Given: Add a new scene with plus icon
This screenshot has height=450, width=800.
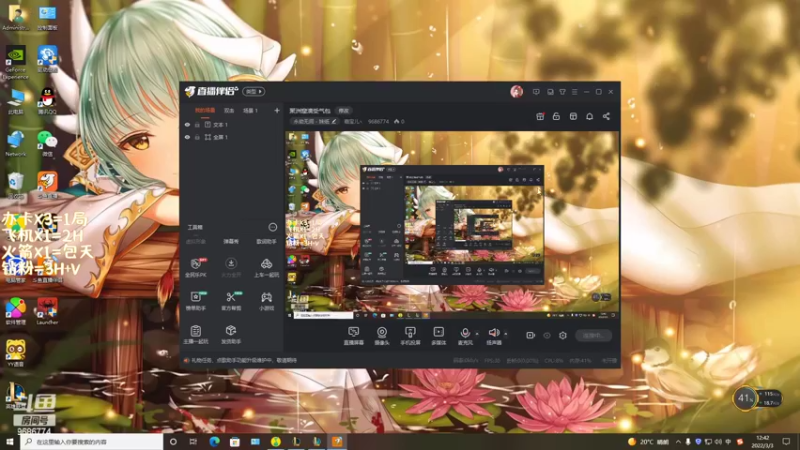Looking at the screenshot, I should (277, 110).
